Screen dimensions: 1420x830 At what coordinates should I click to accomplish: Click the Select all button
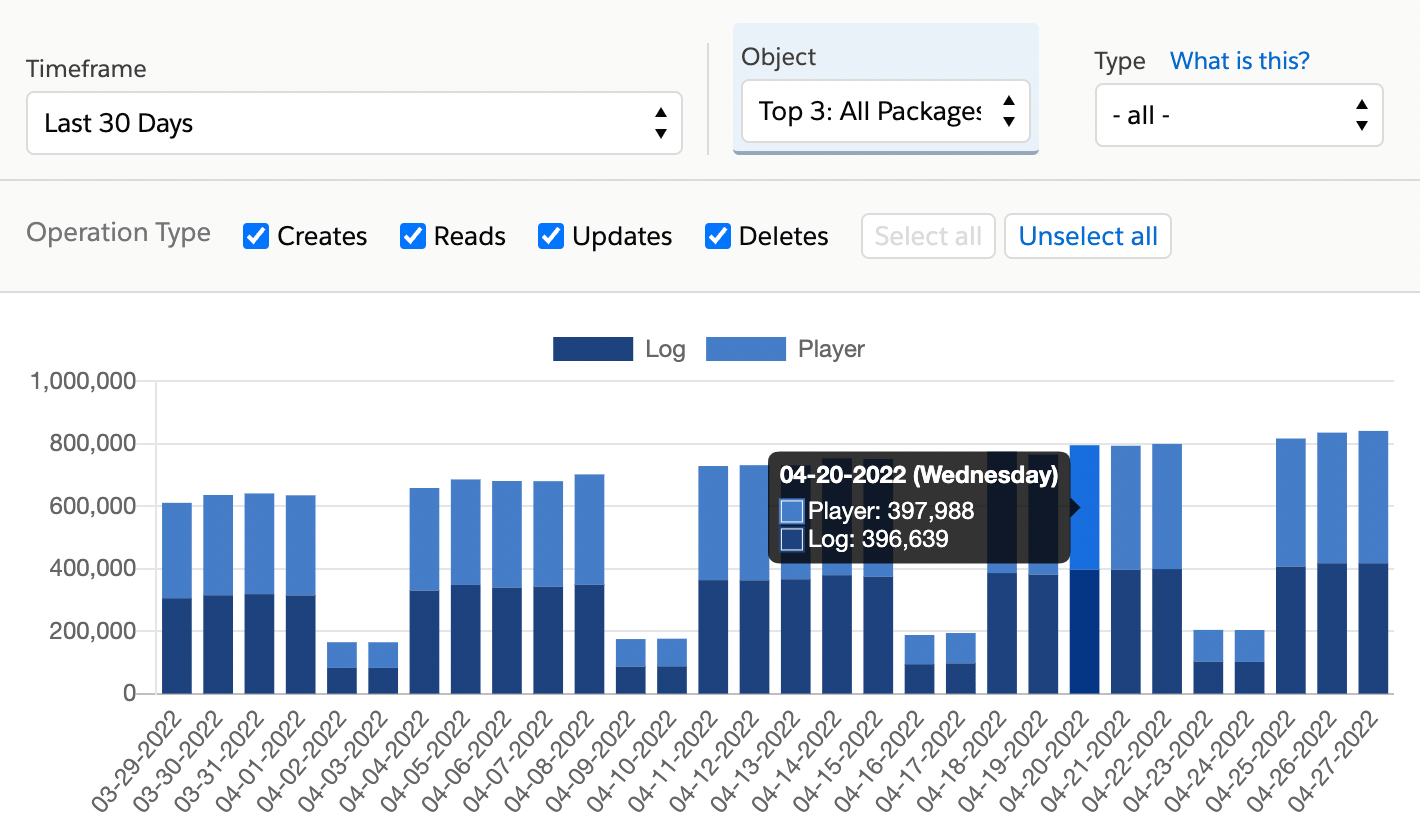click(x=928, y=236)
